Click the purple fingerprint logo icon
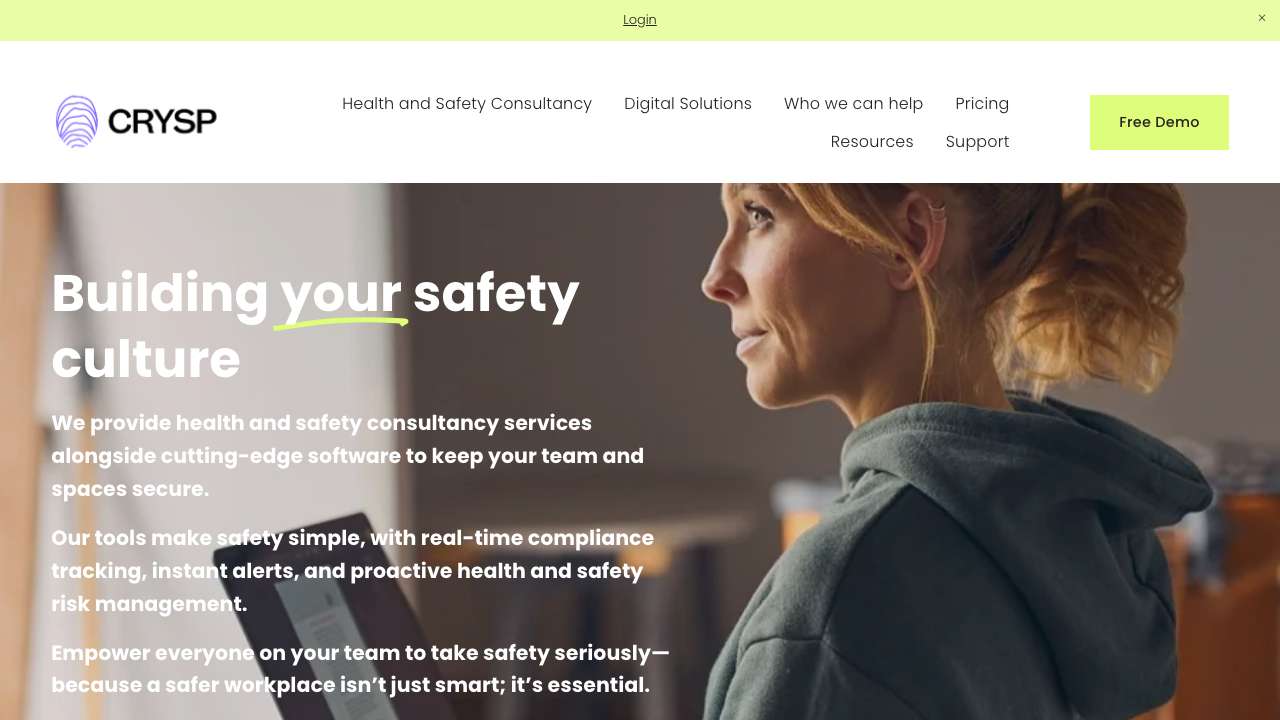1280x720 pixels. (x=77, y=122)
